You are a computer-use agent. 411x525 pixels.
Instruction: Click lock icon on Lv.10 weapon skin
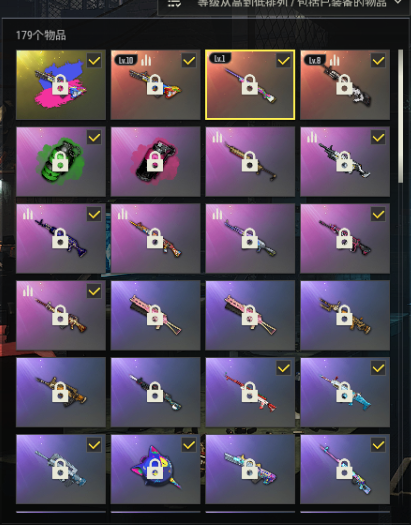coord(155,85)
